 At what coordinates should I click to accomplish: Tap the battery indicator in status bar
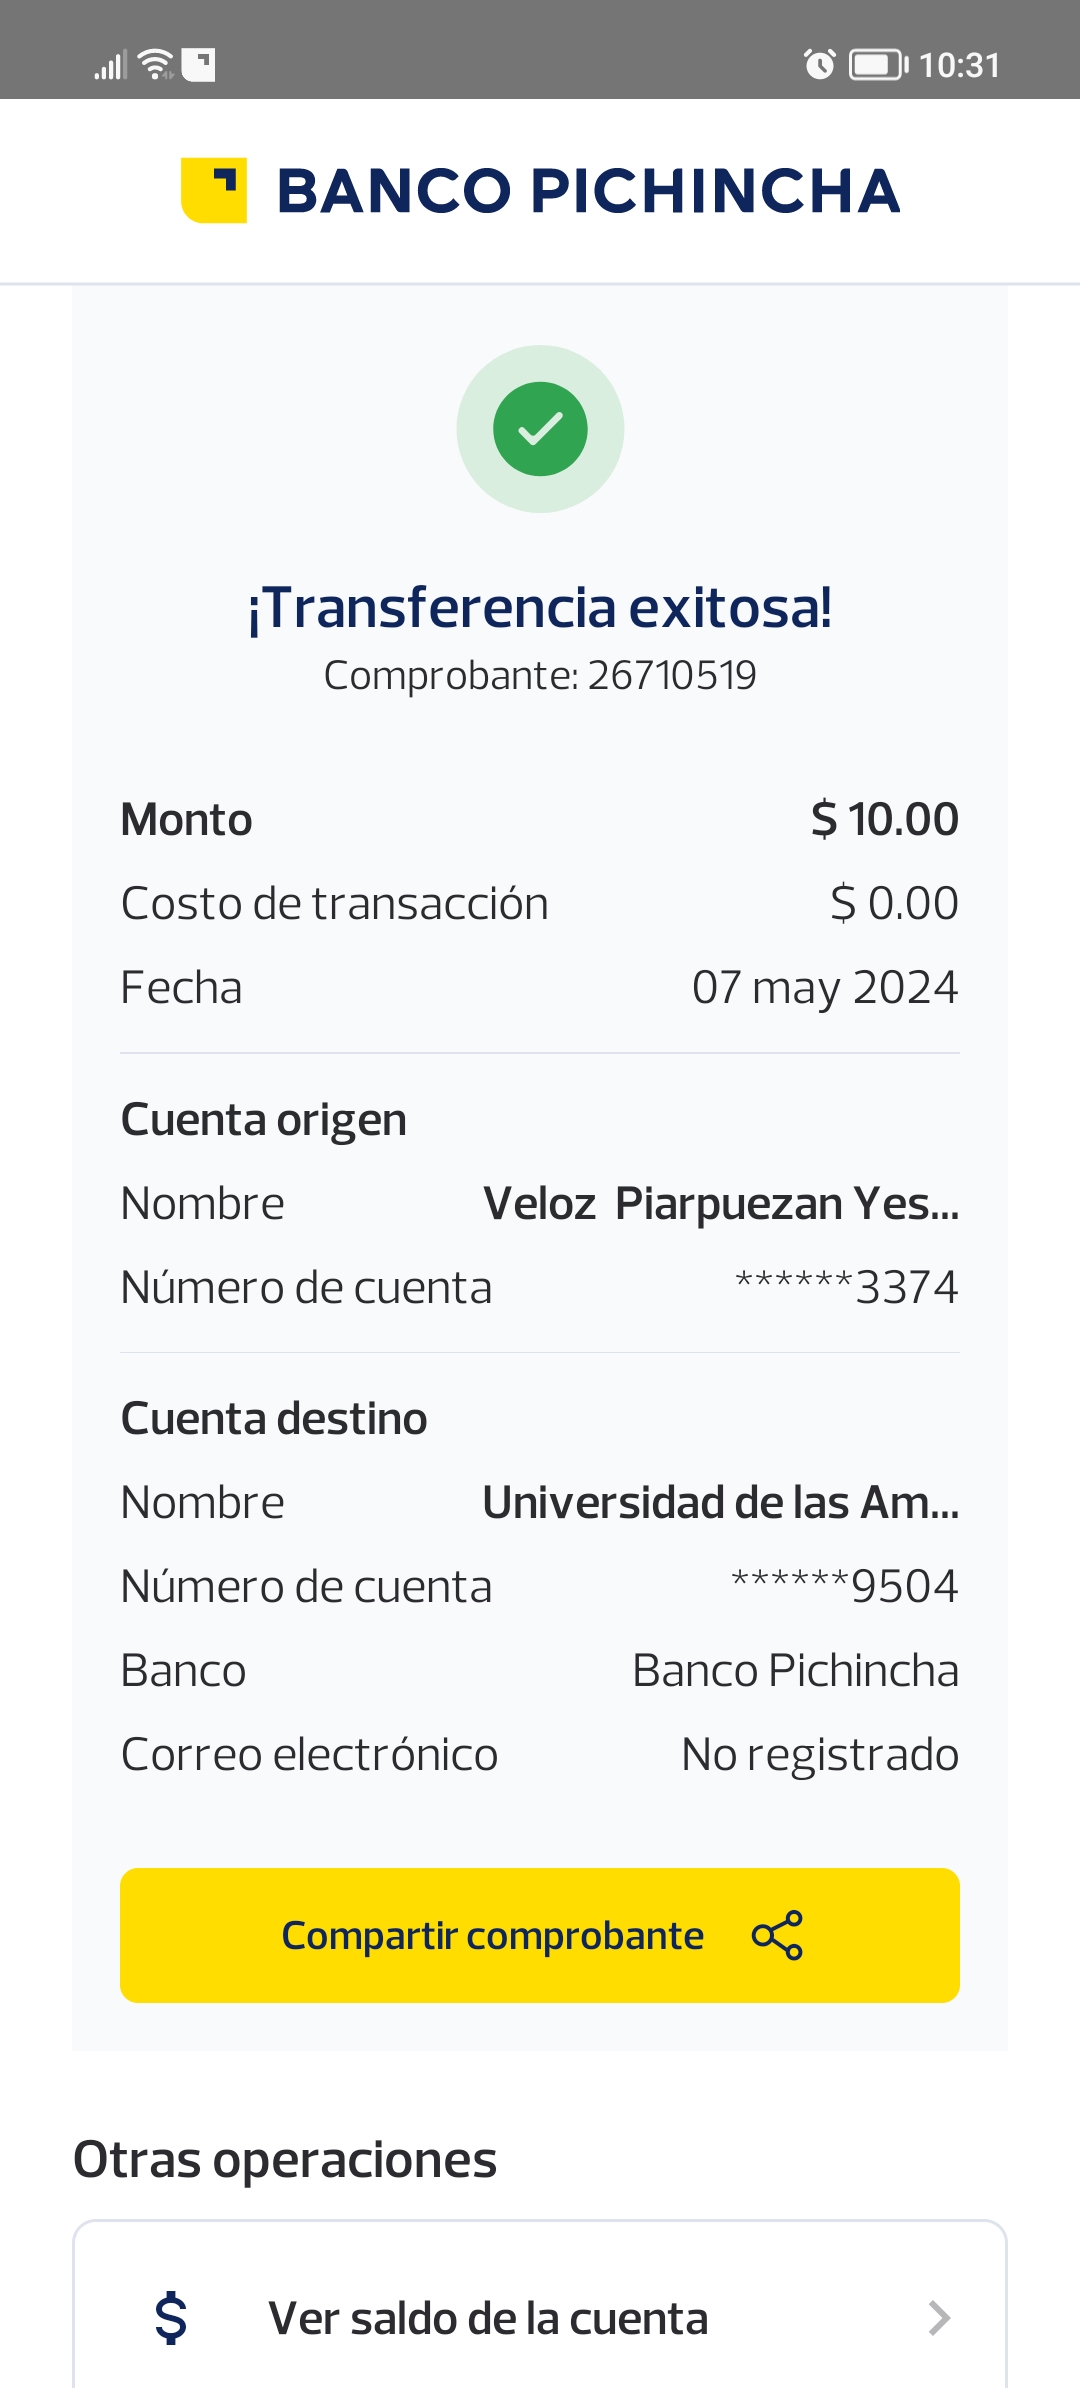(877, 65)
